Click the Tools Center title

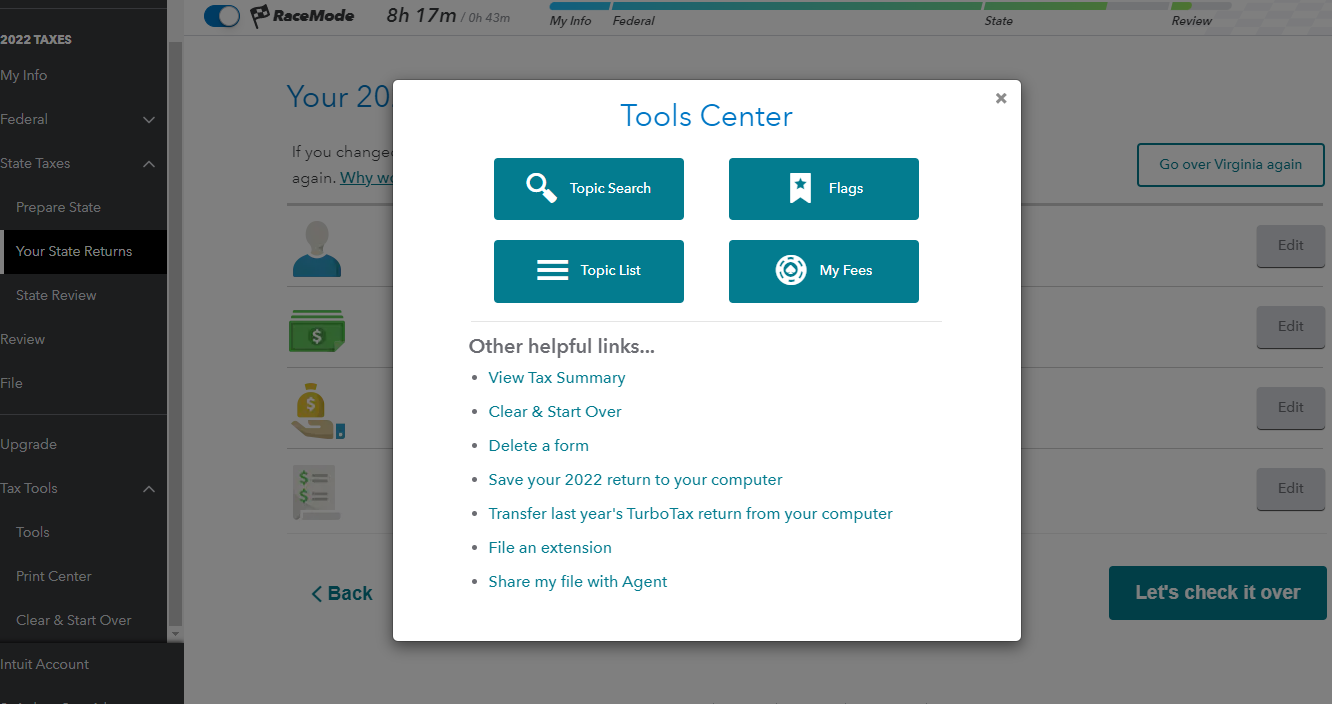tap(706, 116)
